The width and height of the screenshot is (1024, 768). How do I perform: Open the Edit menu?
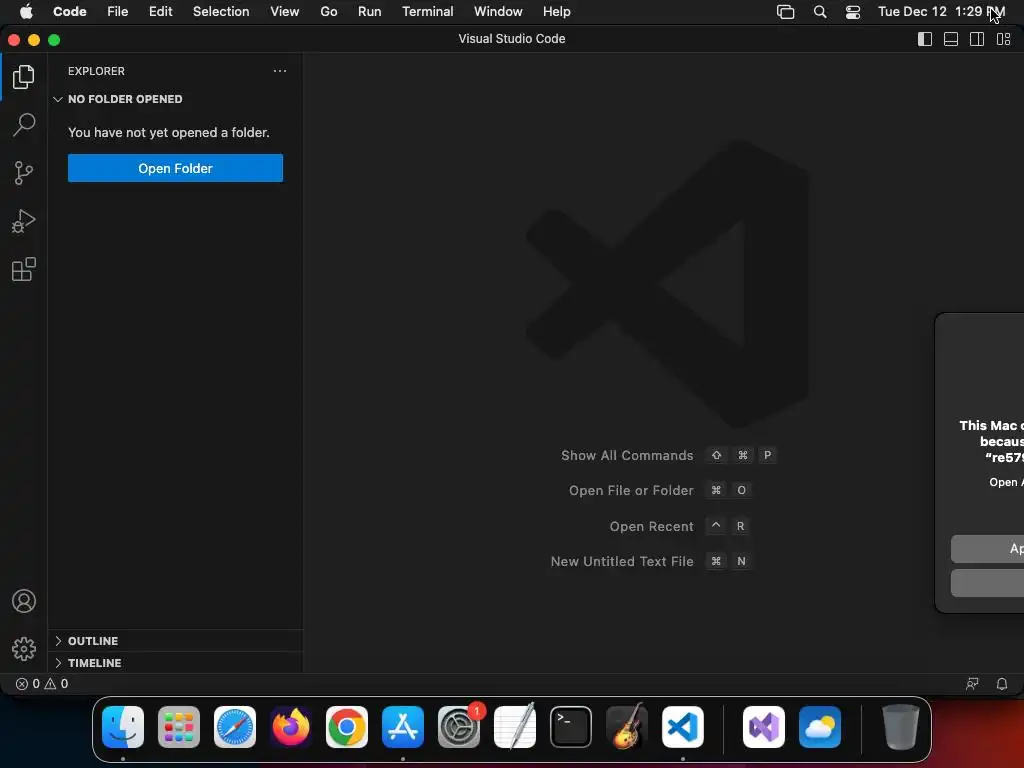click(161, 12)
